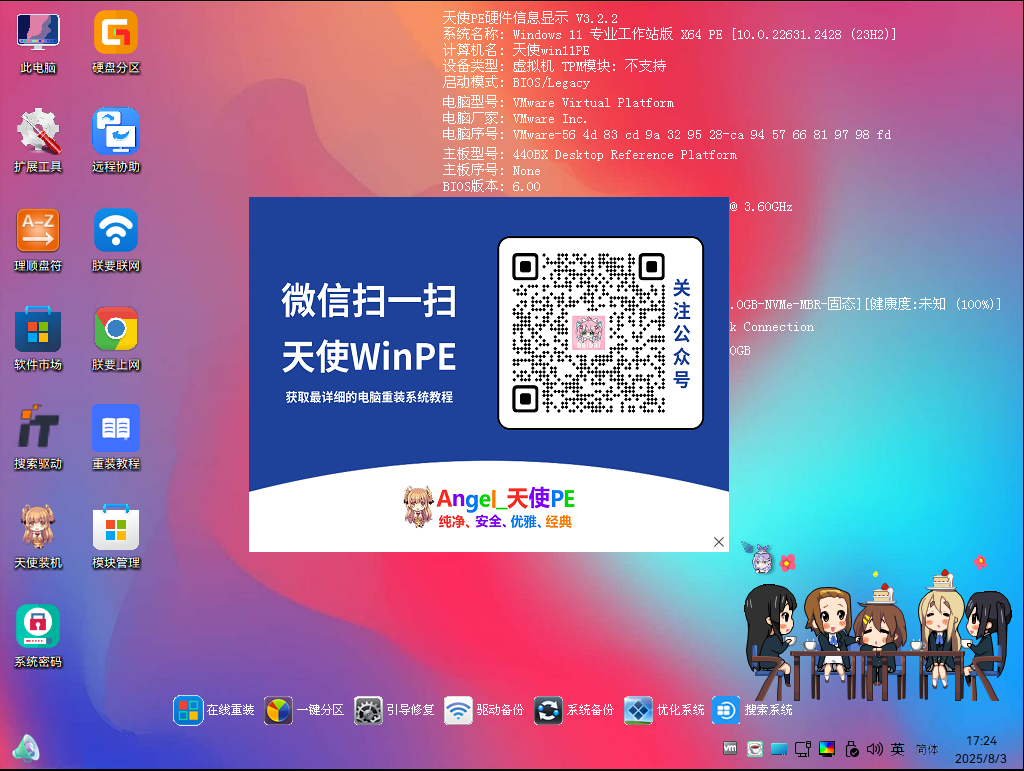Click the teacup tray icon
The height and width of the screenshot is (771, 1024).
coord(754,749)
